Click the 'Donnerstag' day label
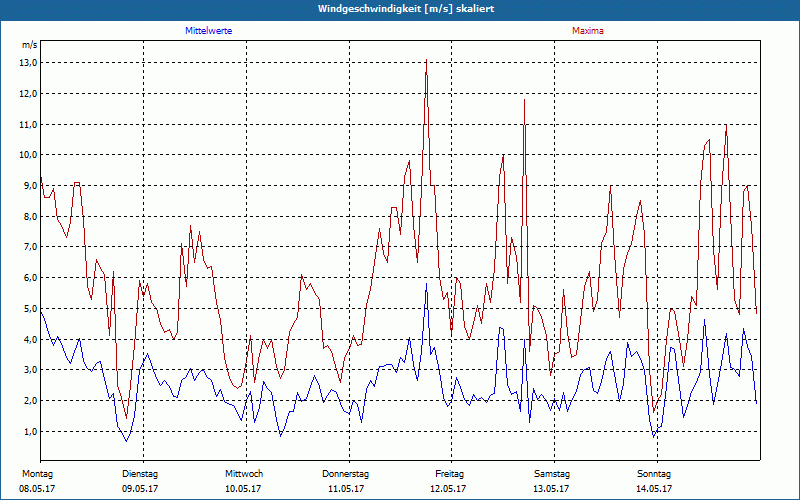The image size is (800, 500). click(345, 474)
